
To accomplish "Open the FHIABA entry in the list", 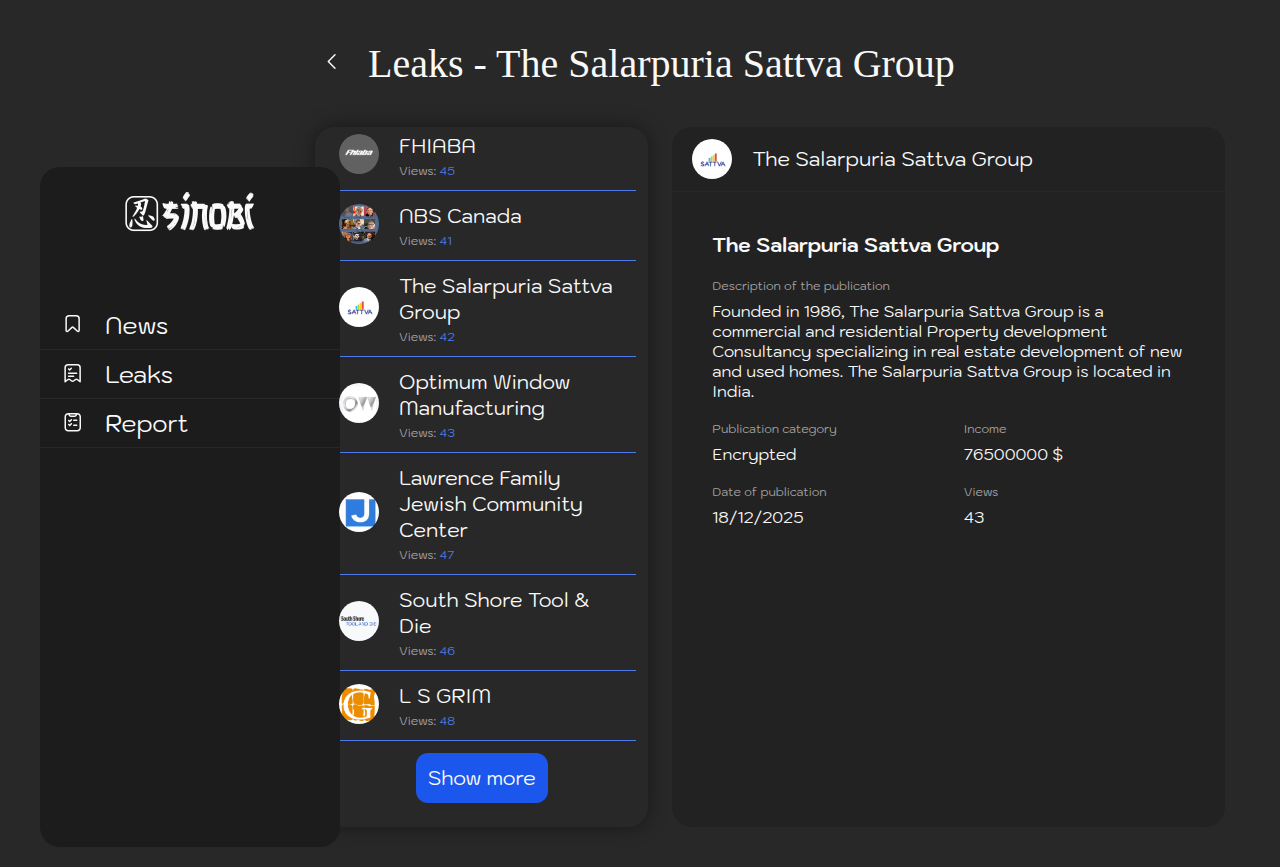I will 437,147.
